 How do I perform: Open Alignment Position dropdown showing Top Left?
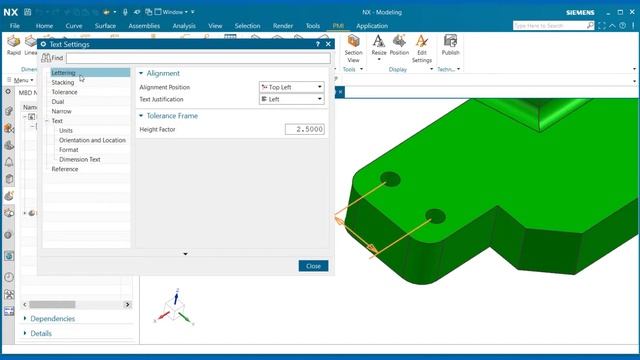[x=292, y=87]
